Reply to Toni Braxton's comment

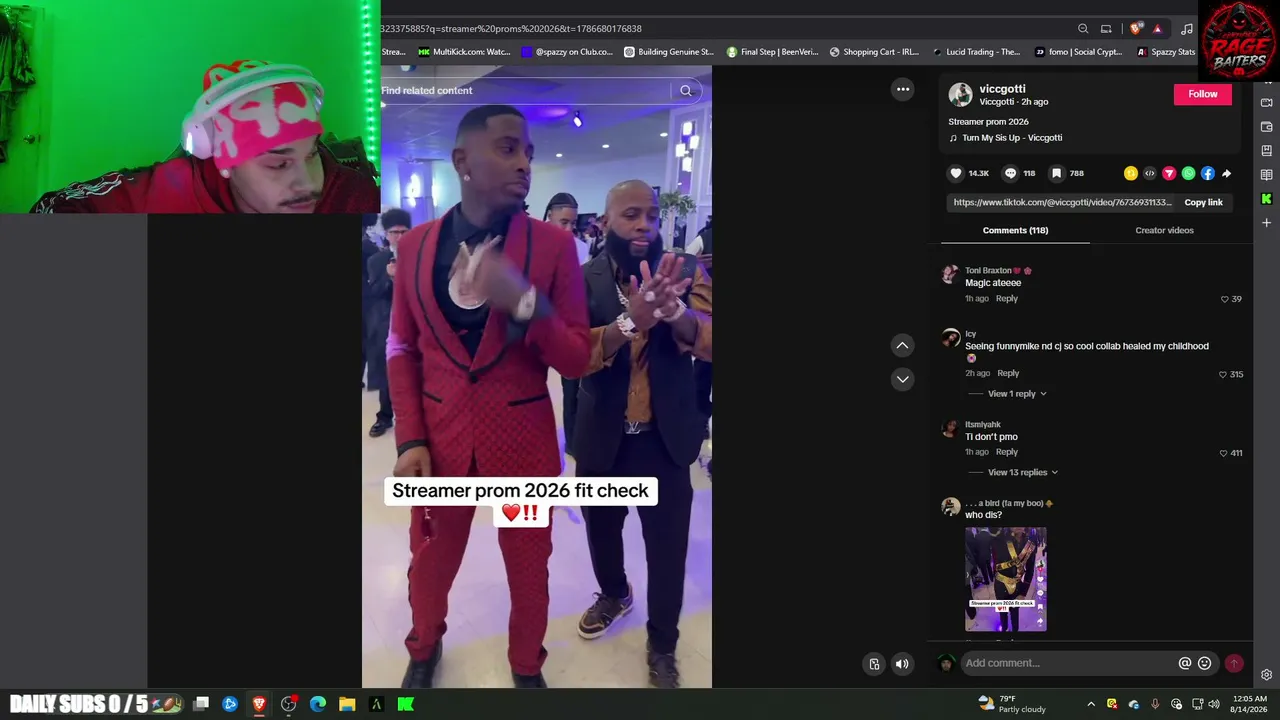[x=1006, y=299]
